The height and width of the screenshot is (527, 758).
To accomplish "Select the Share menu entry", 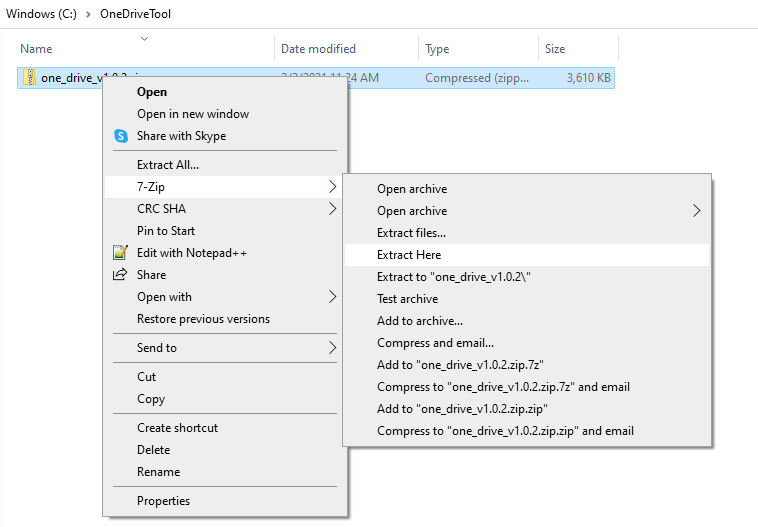I will pos(225,275).
